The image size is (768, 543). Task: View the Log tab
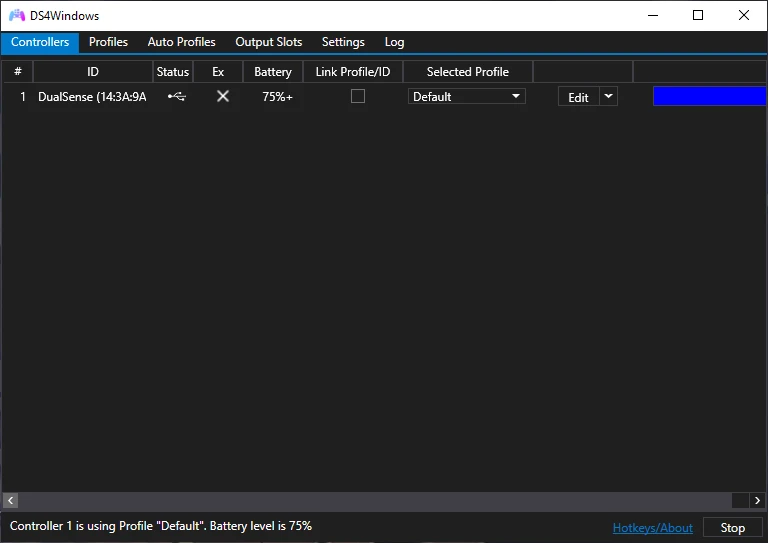coord(394,42)
